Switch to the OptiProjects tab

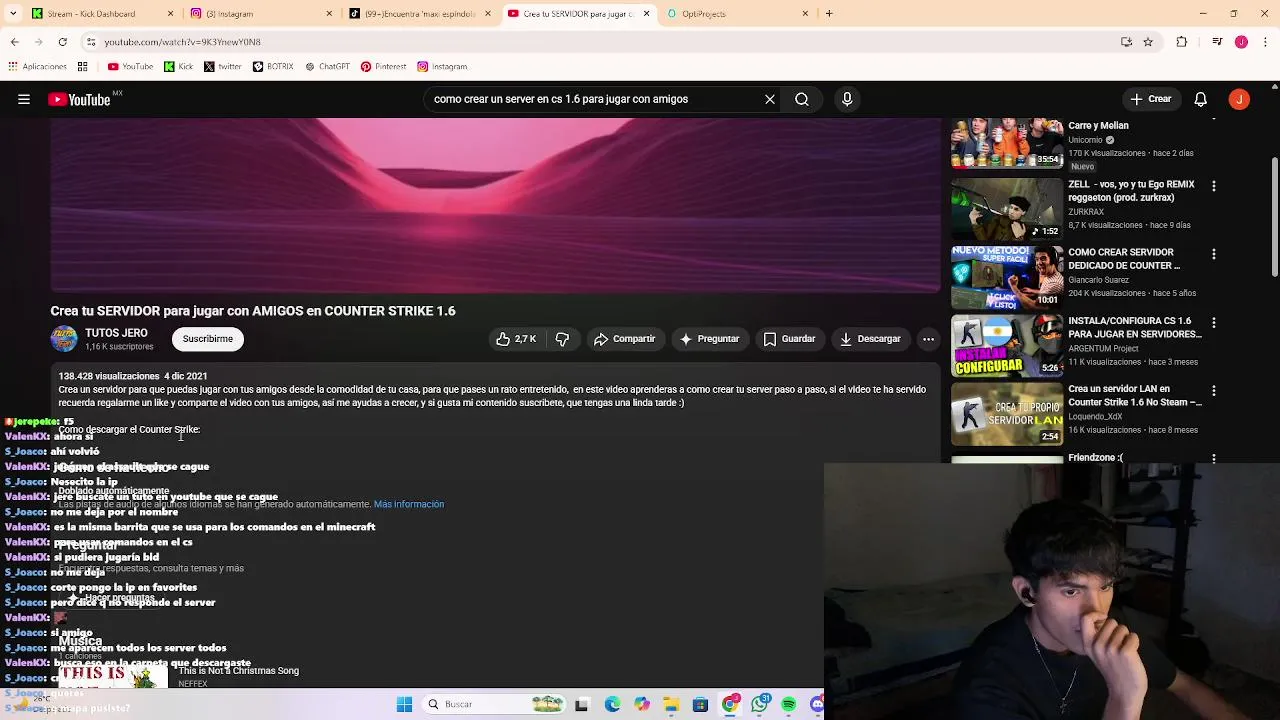click(x=738, y=14)
